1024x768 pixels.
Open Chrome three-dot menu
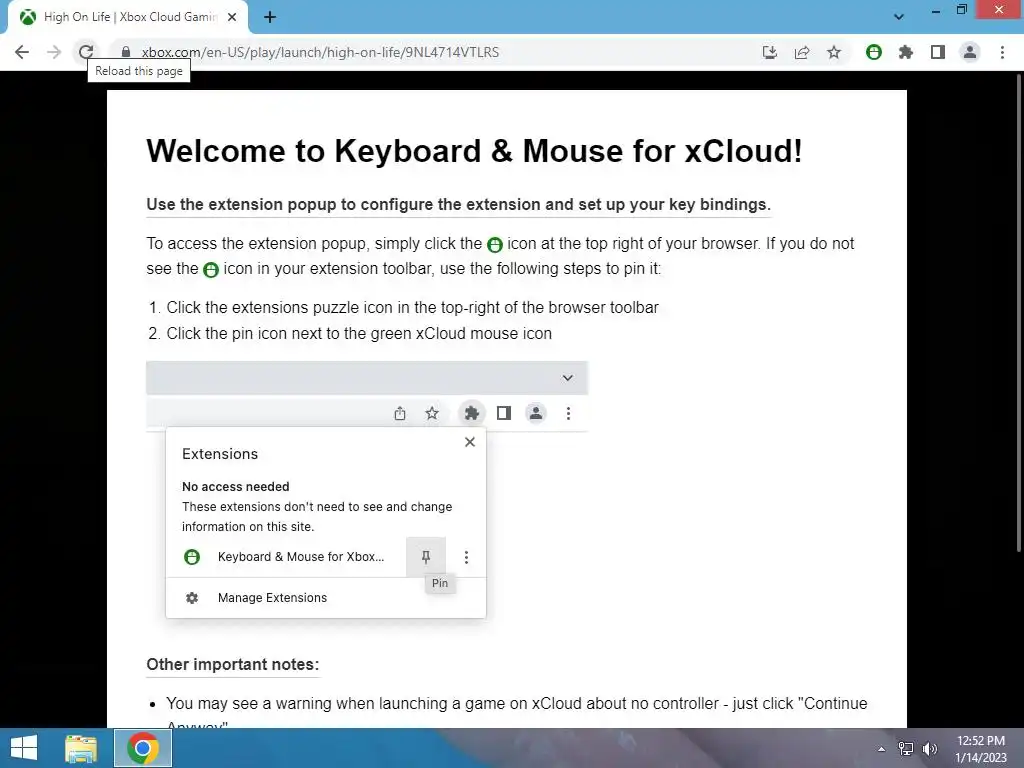pos(1002,52)
